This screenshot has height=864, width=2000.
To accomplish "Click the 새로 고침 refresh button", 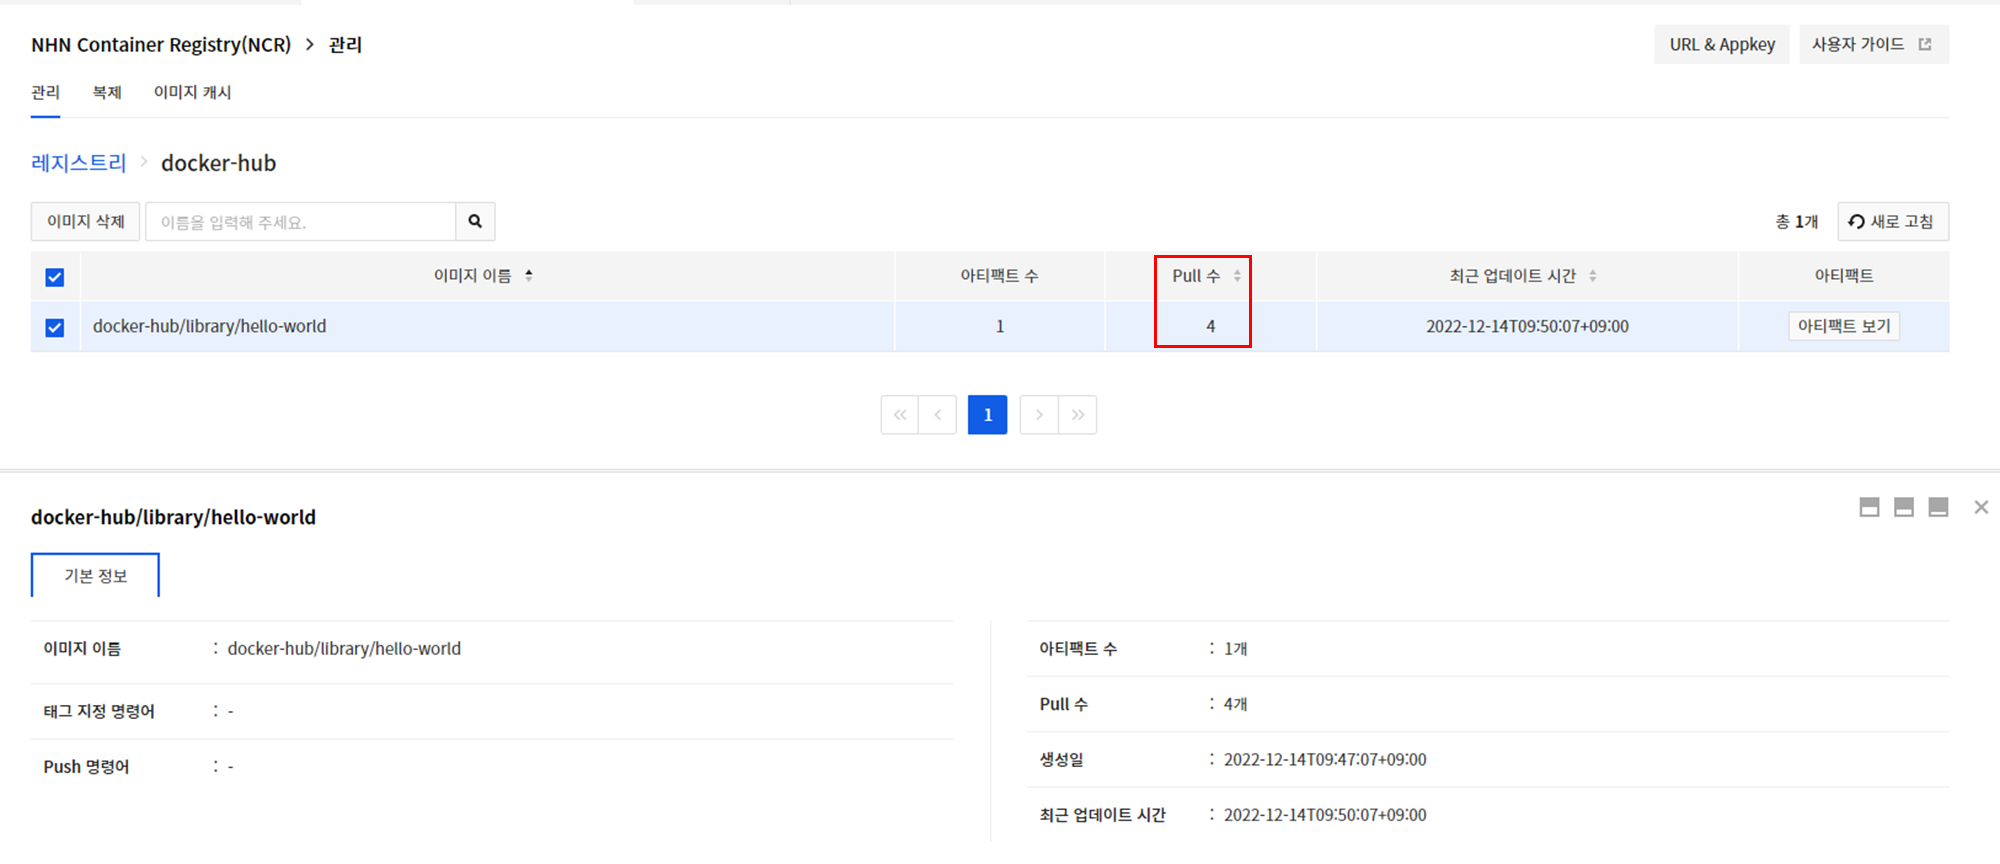I will [x=1892, y=221].
